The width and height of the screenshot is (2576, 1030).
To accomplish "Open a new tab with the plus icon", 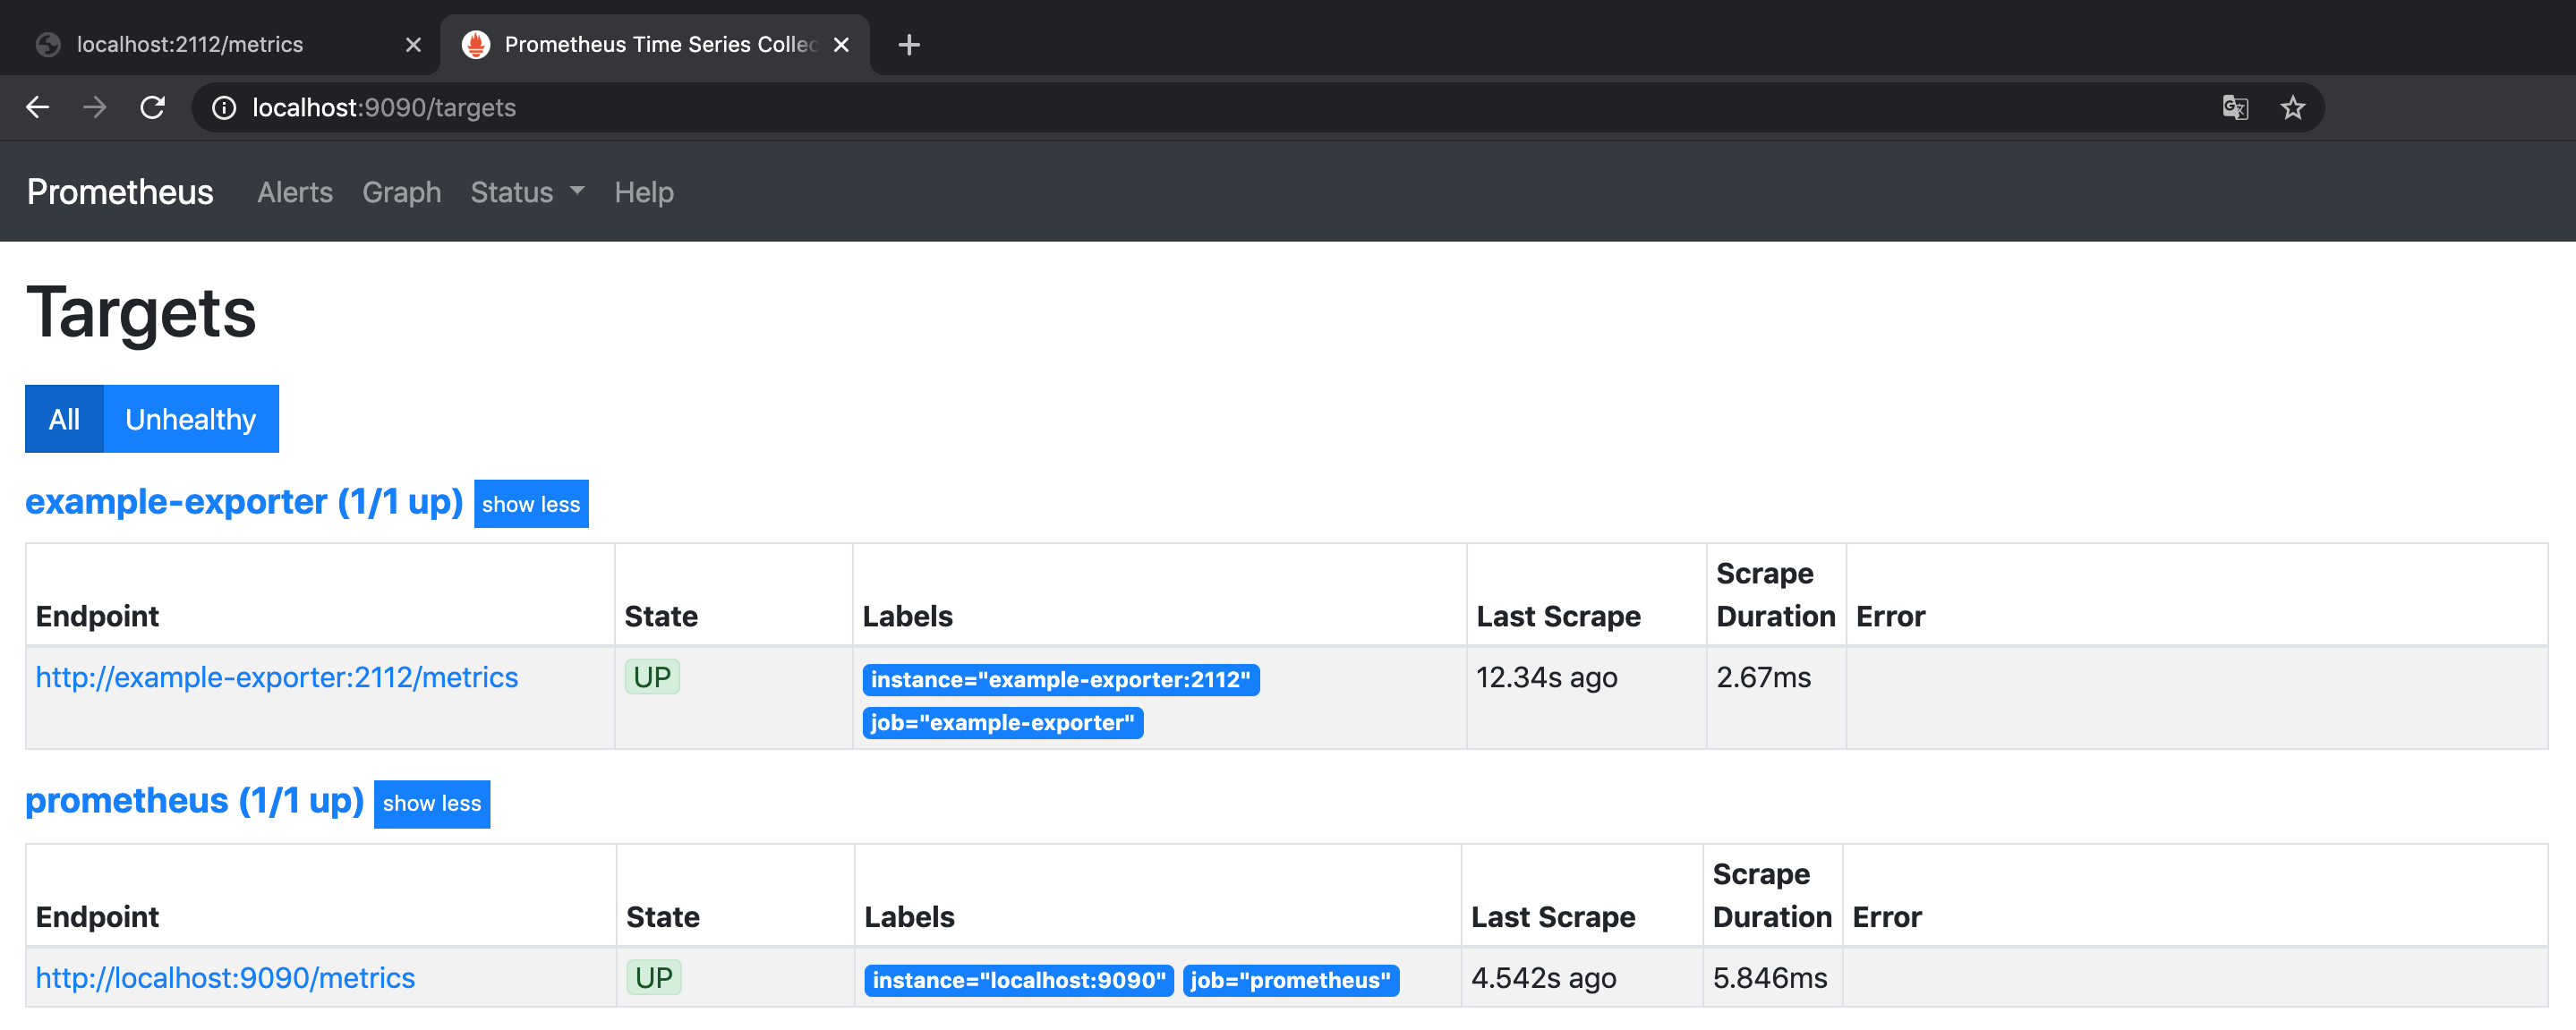I will click(x=908, y=44).
